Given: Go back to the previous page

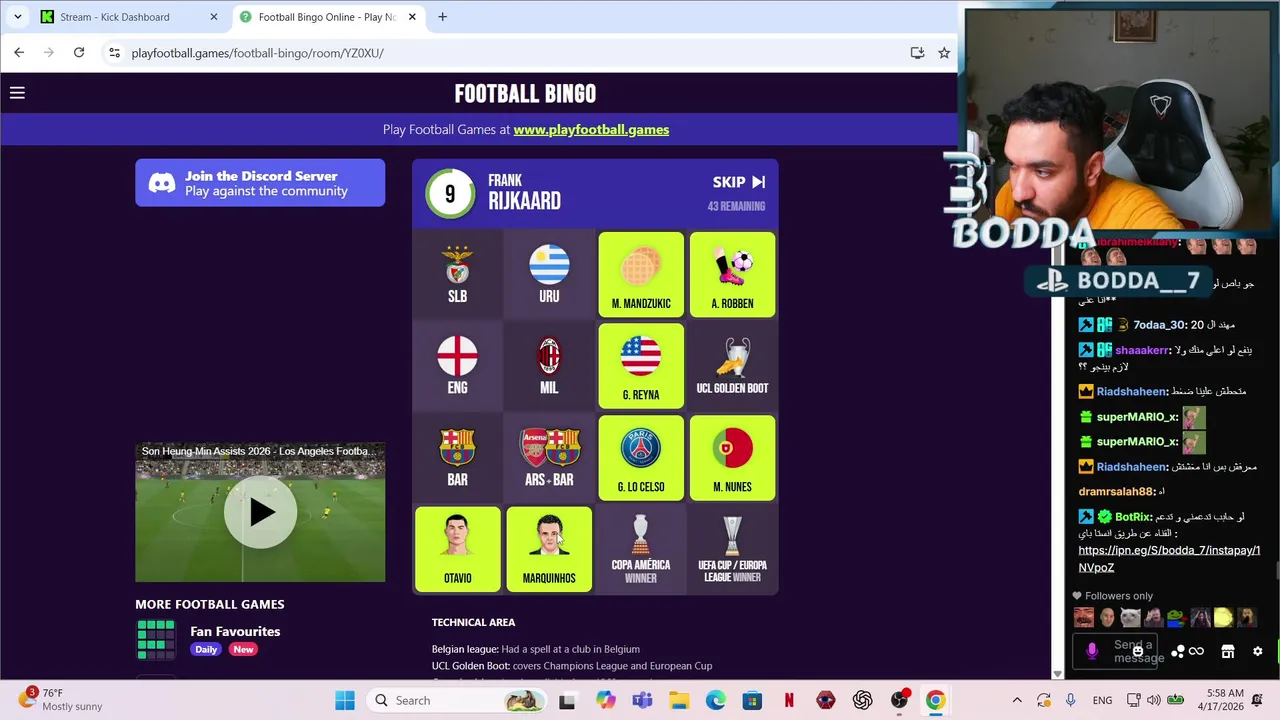Looking at the screenshot, I should (x=19, y=53).
